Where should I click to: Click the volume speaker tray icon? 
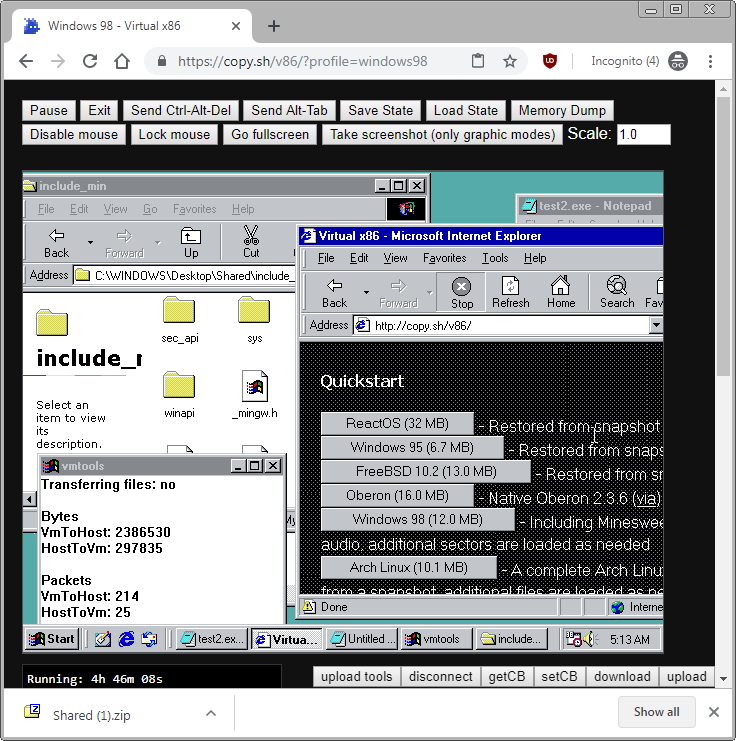589,639
